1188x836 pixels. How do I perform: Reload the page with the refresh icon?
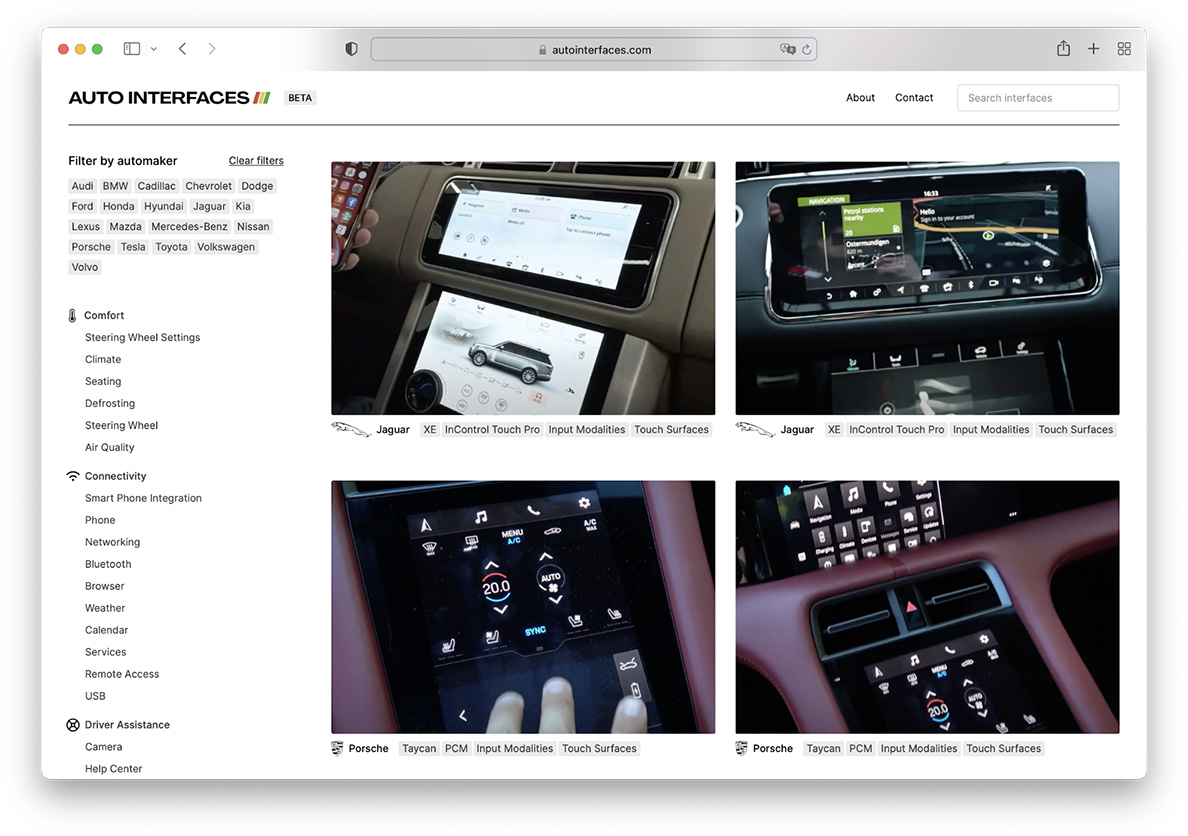click(x=807, y=49)
